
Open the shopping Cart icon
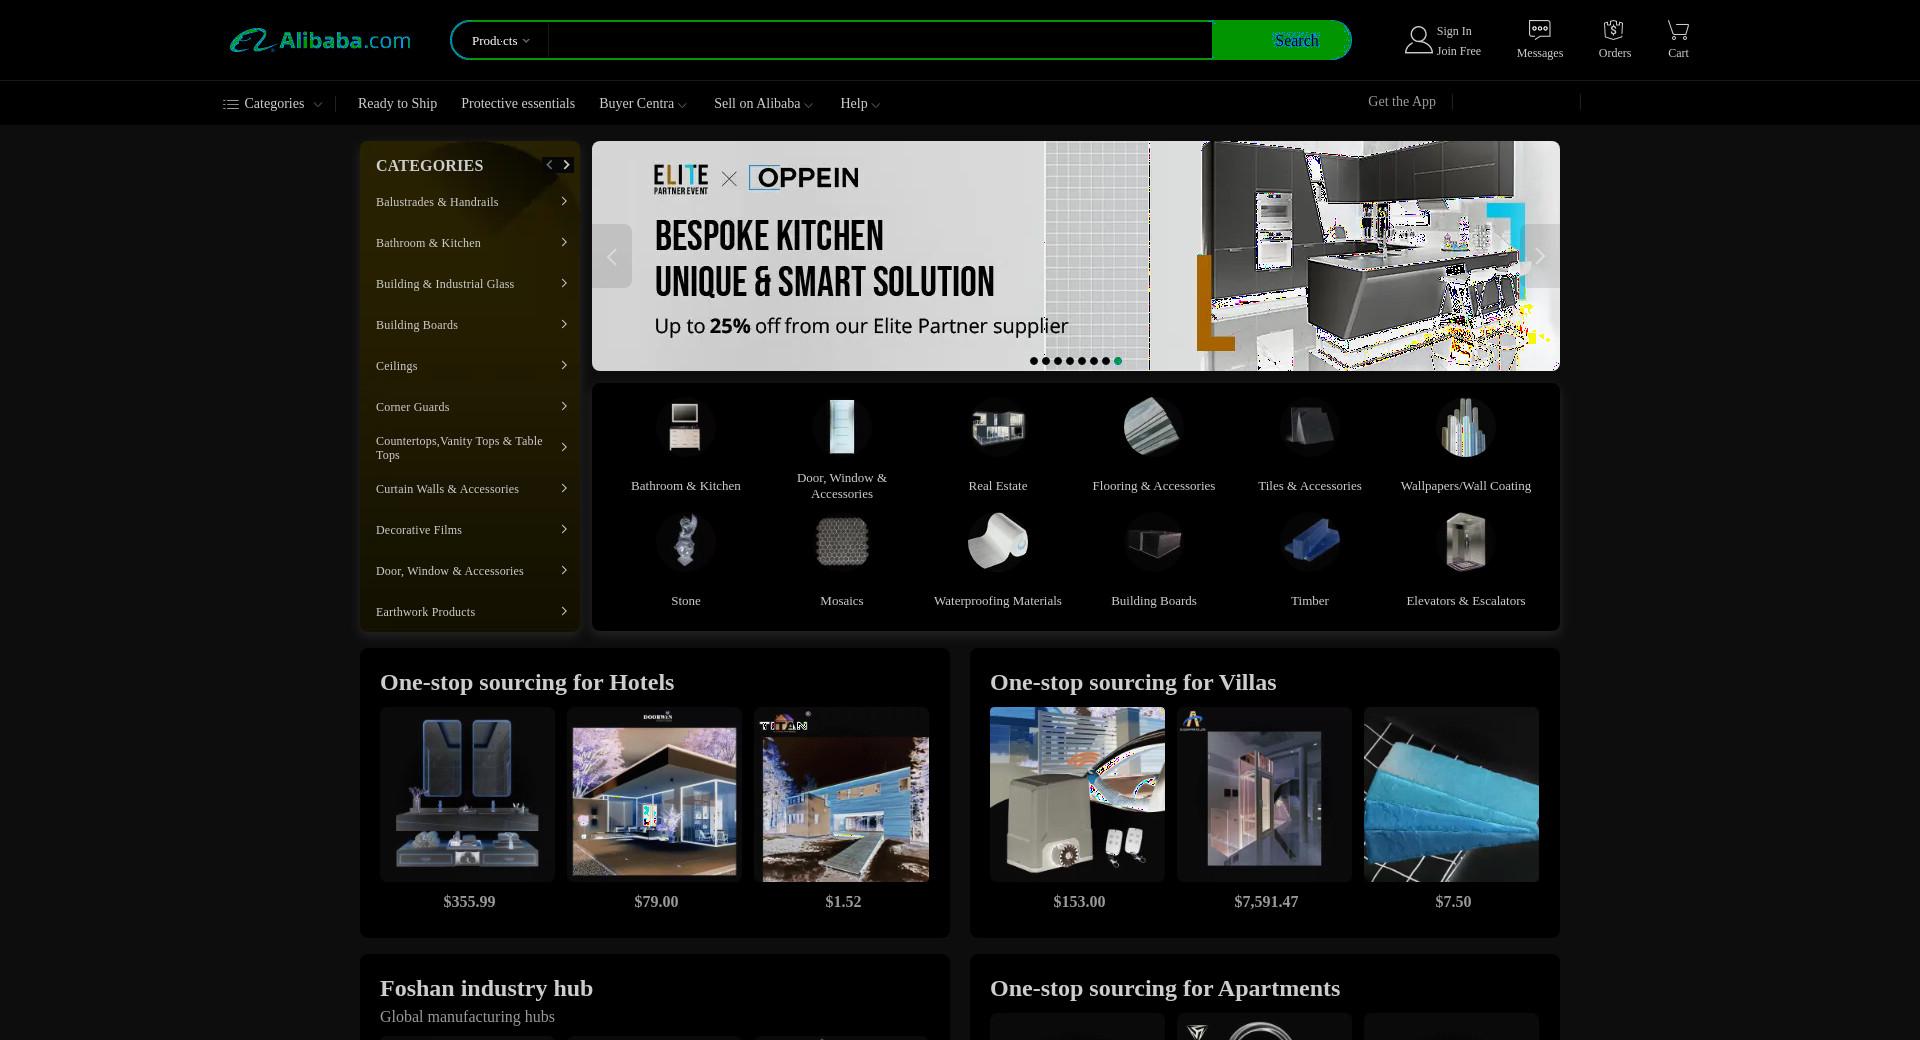[1678, 30]
